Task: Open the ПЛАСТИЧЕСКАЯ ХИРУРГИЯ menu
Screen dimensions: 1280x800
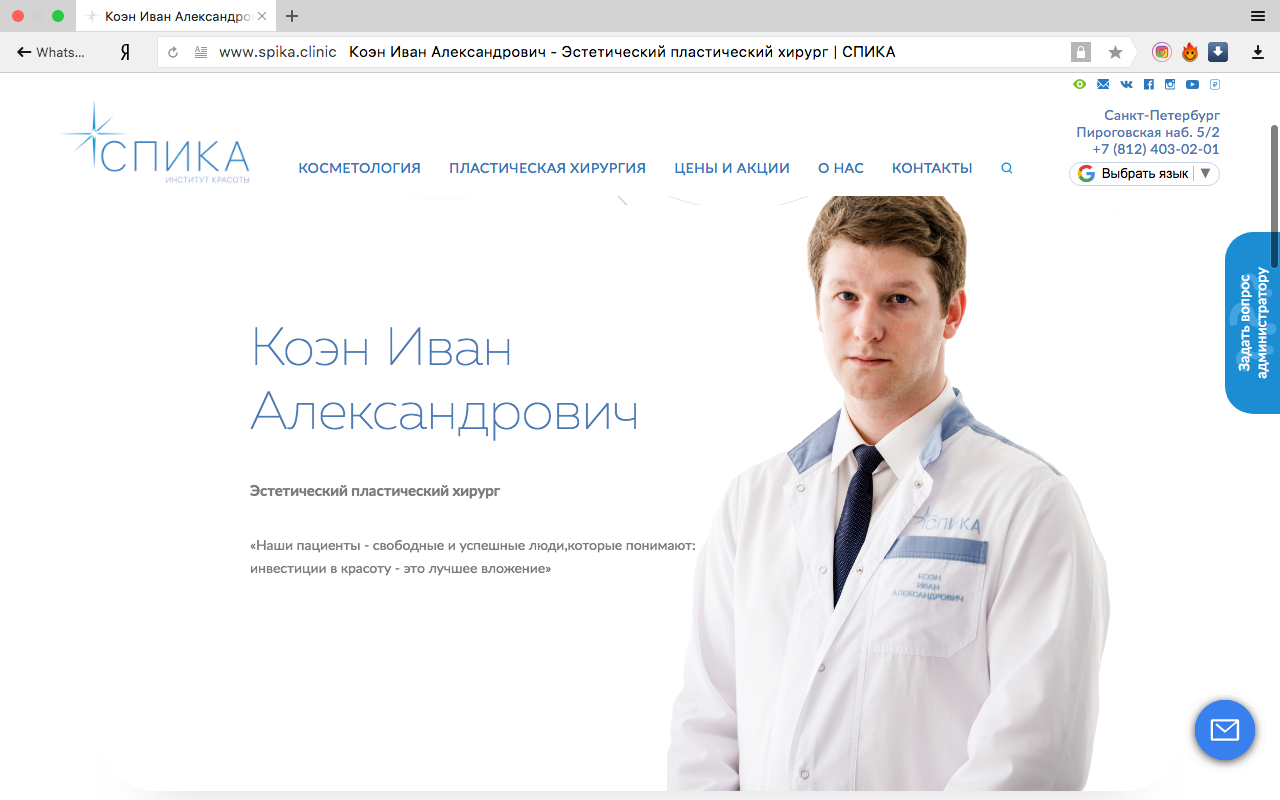Action: pos(547,168)
